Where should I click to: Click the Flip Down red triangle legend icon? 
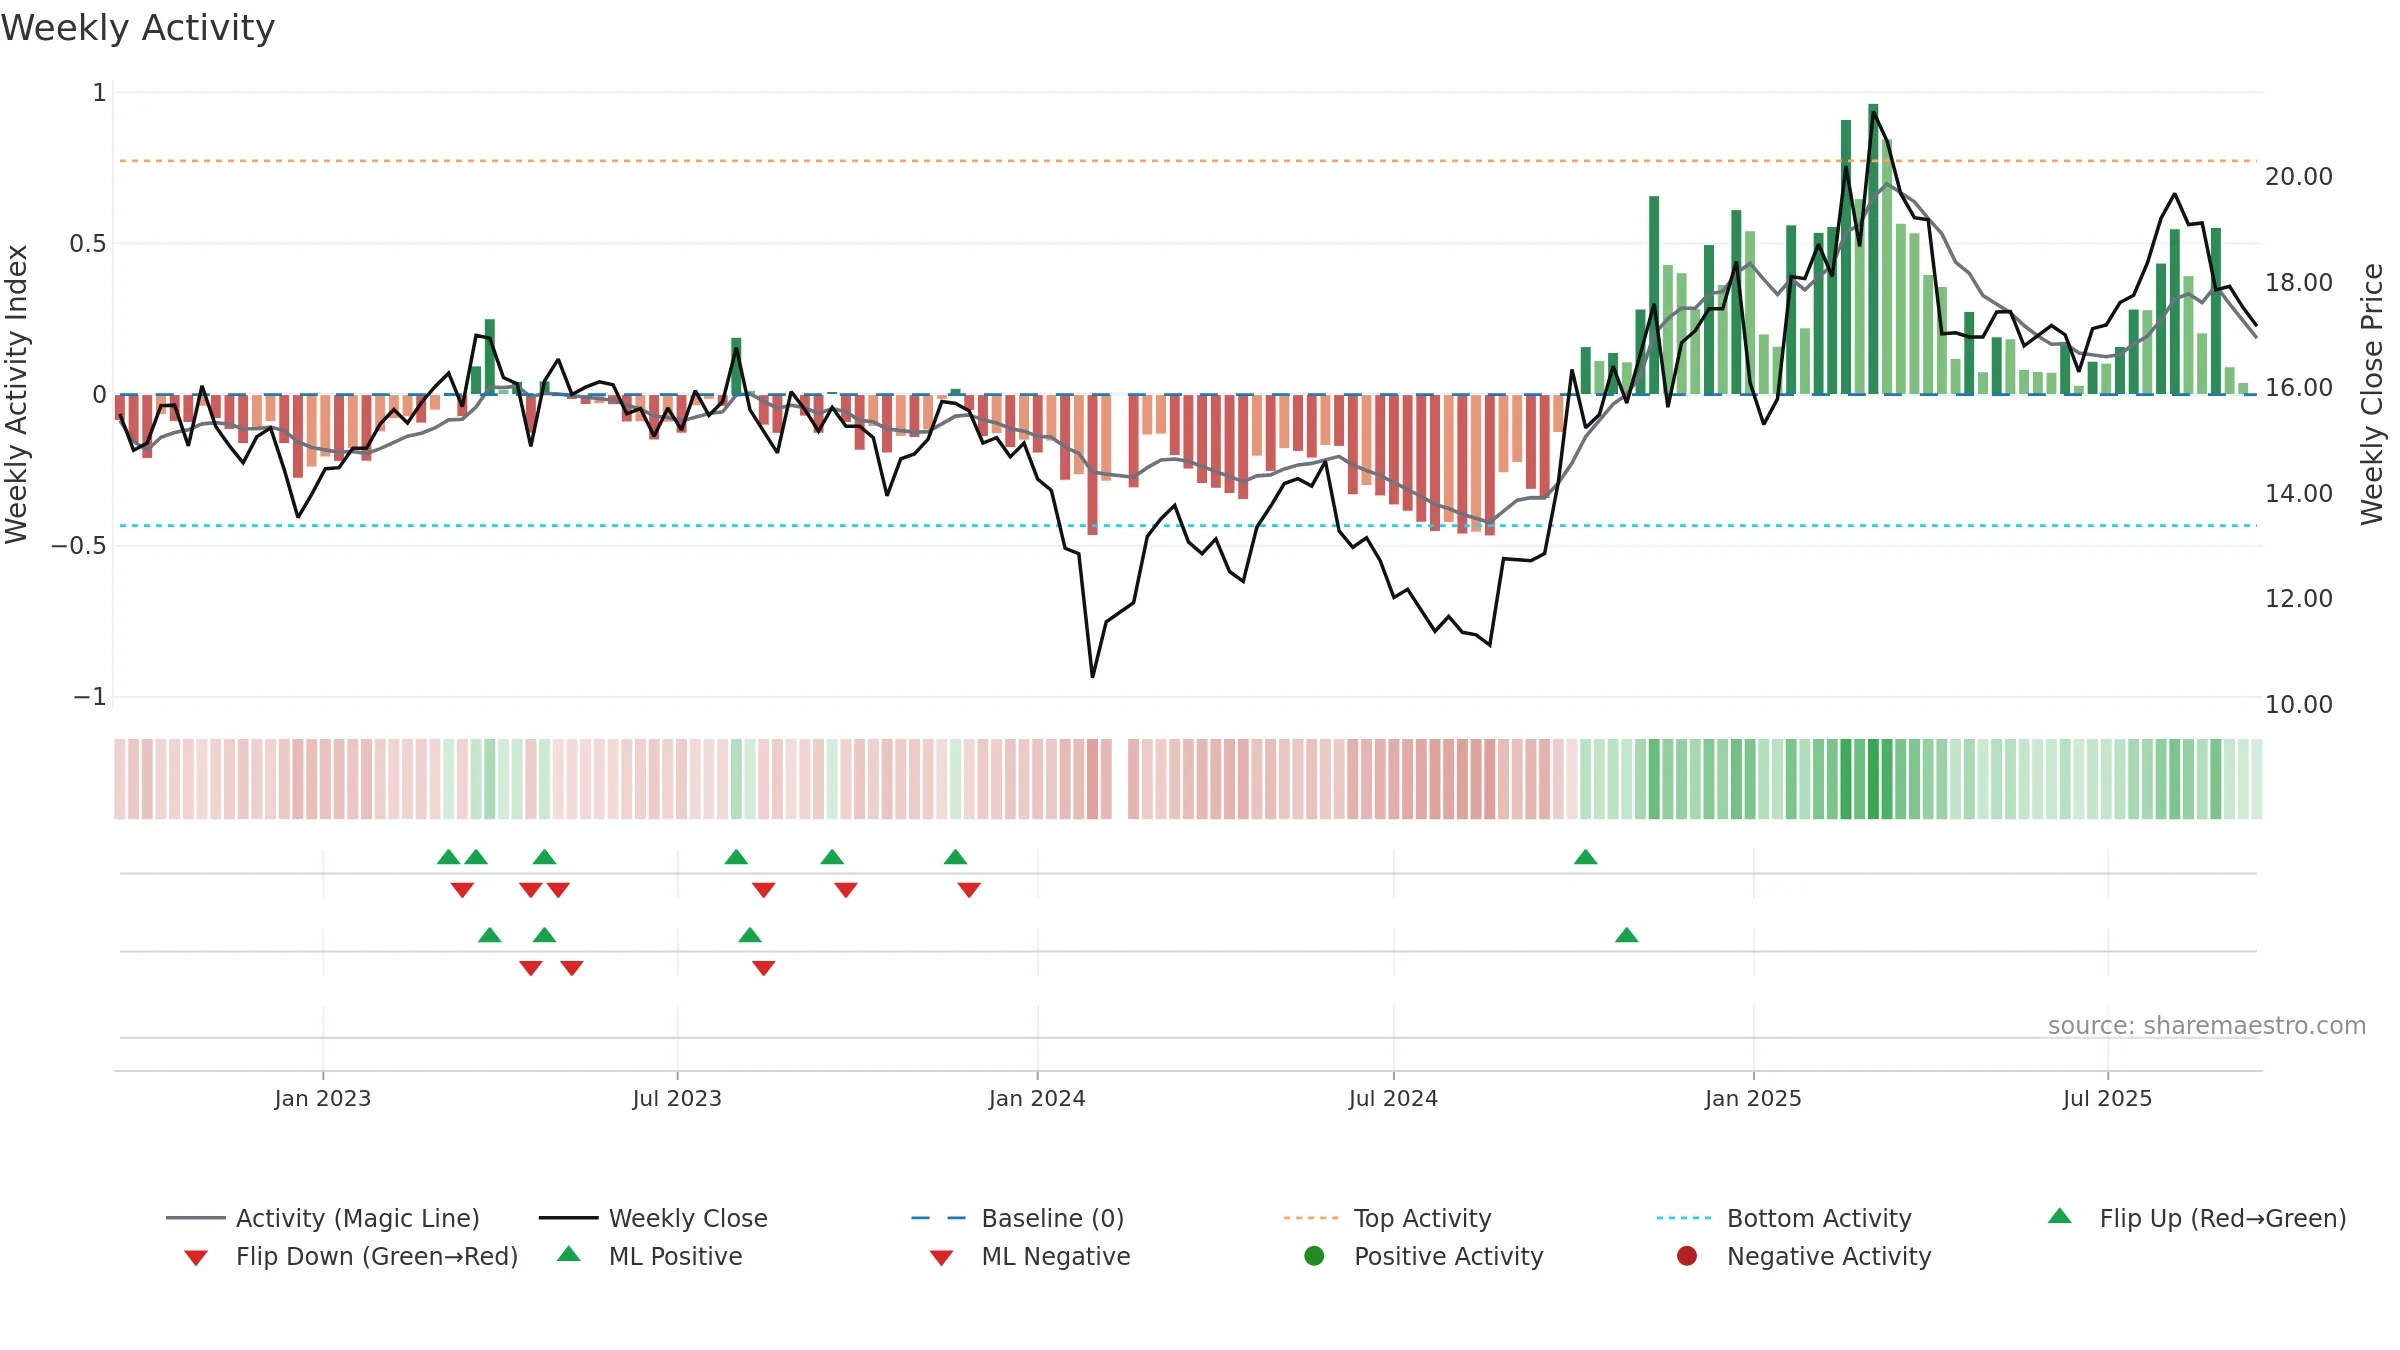tap(196, 1258)
